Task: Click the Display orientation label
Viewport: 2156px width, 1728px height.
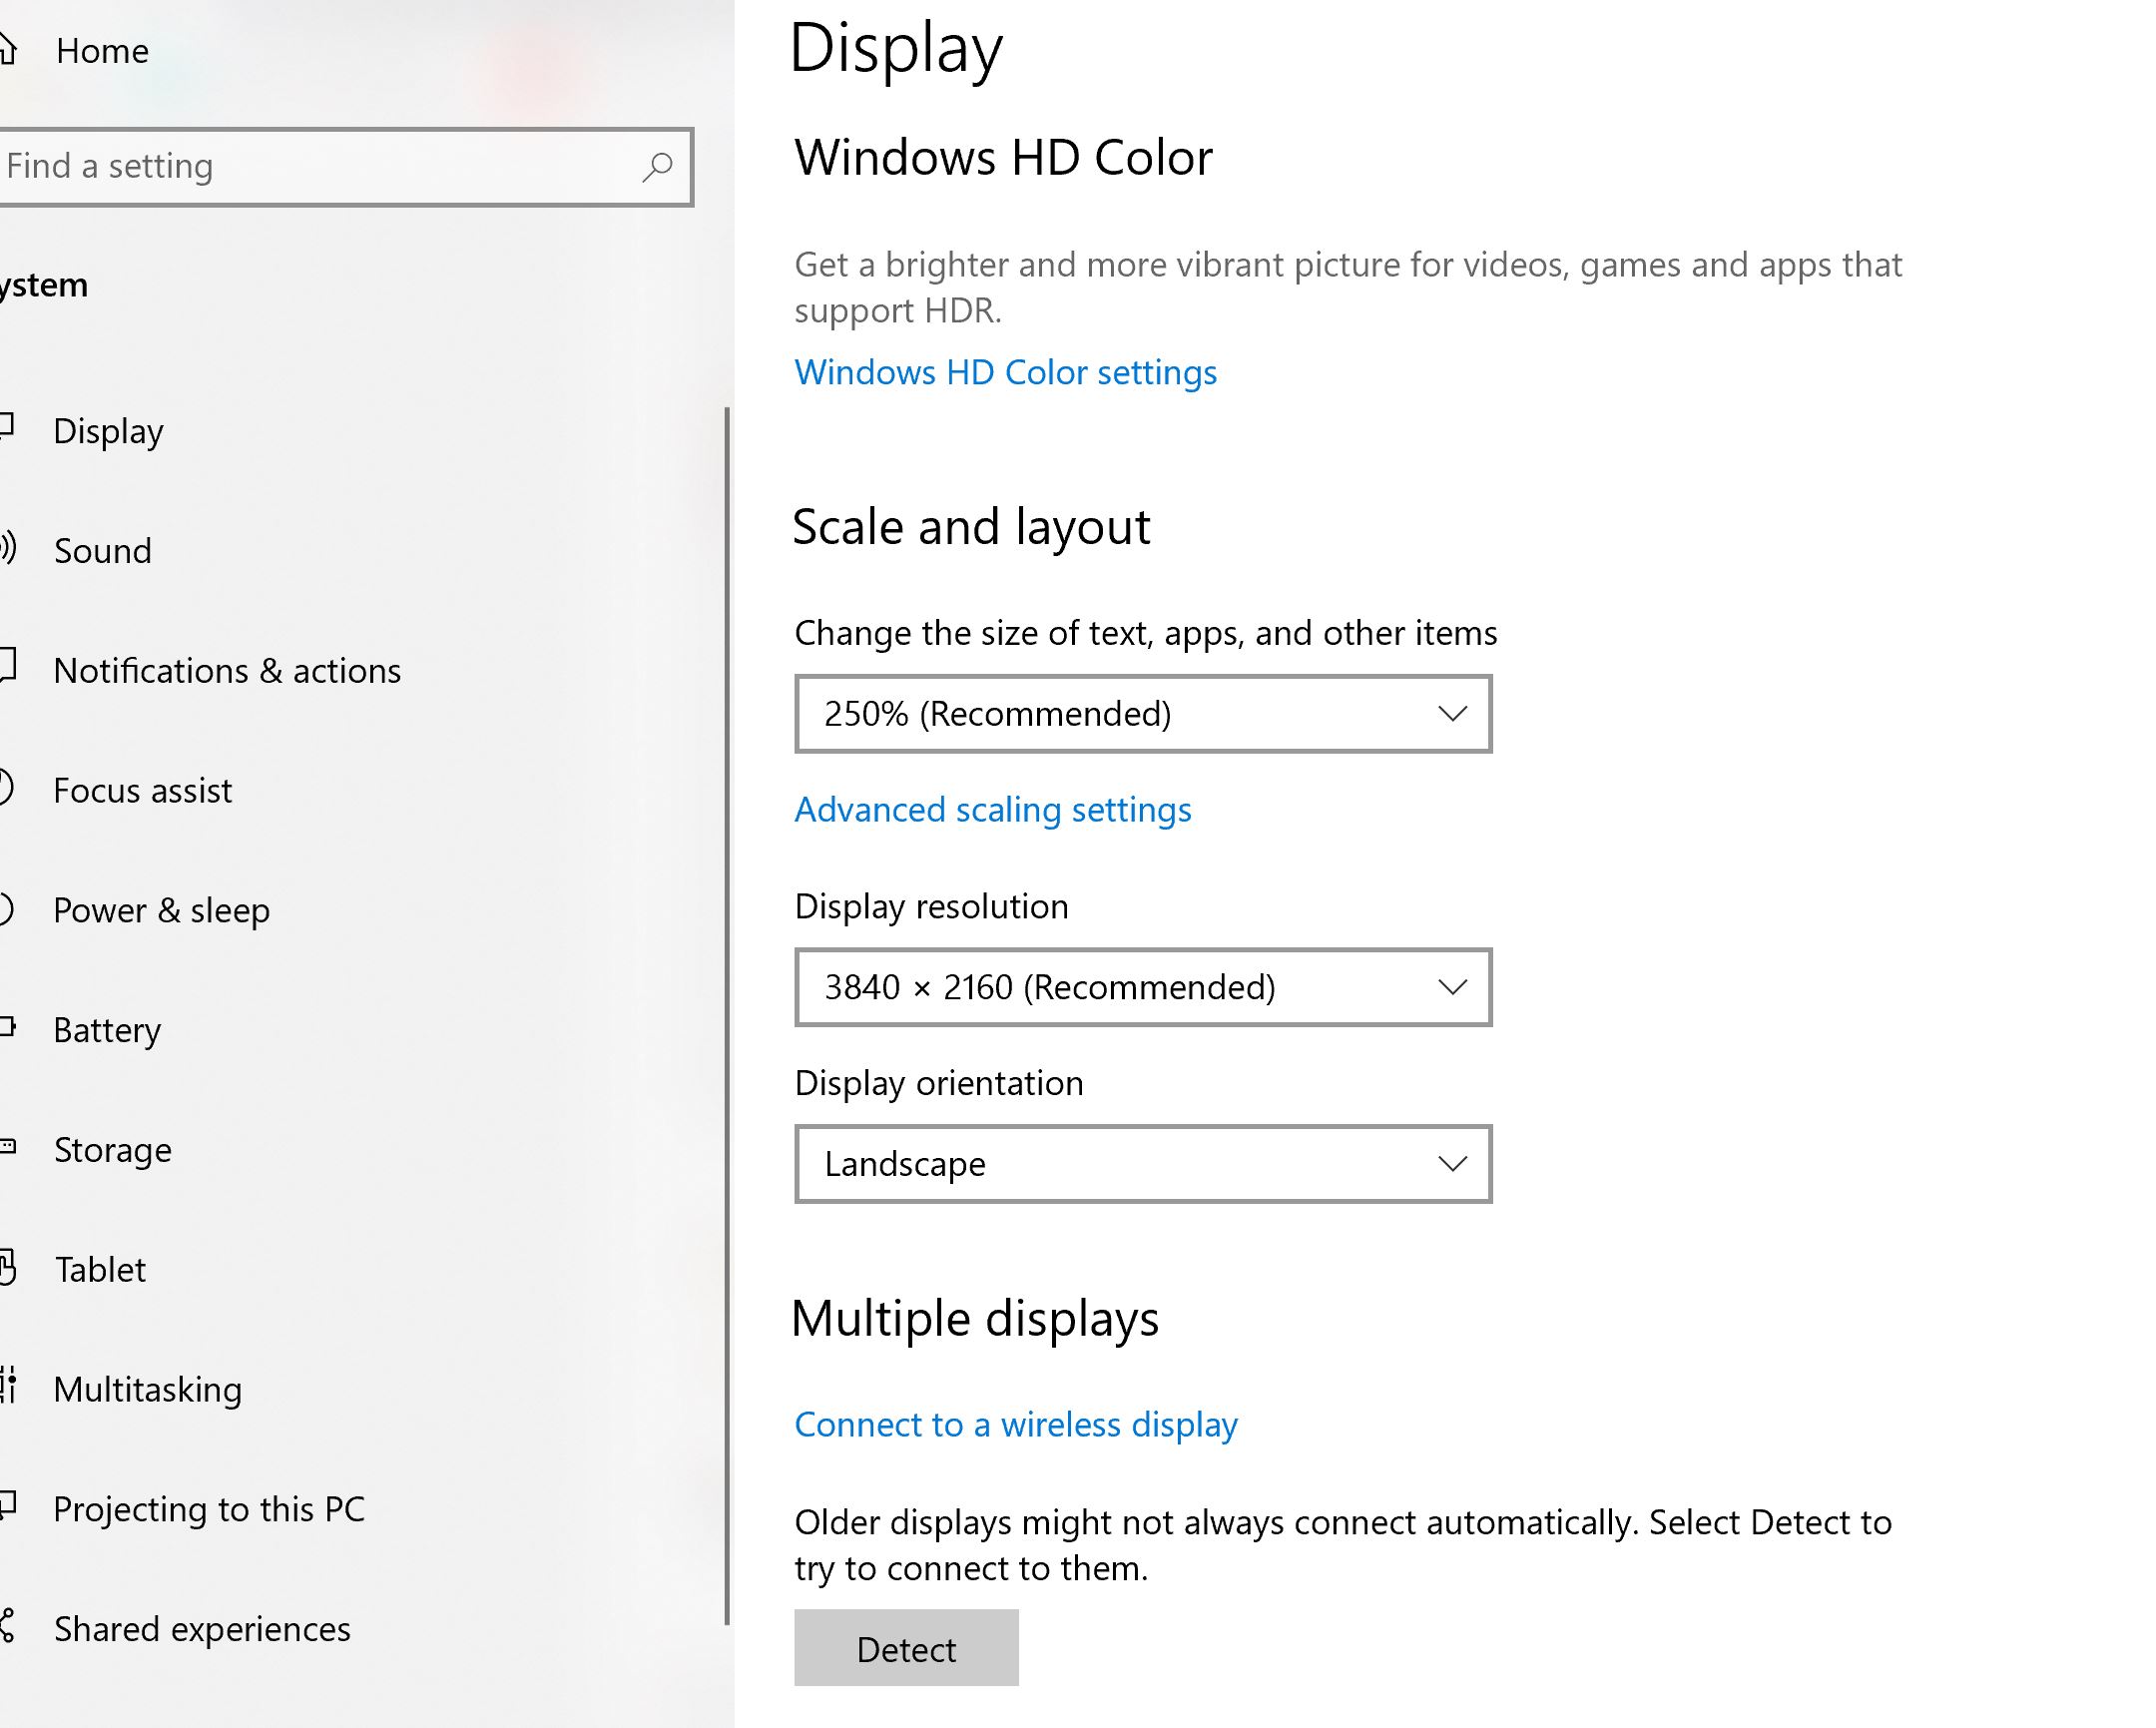Action: tap(939, 1084)
